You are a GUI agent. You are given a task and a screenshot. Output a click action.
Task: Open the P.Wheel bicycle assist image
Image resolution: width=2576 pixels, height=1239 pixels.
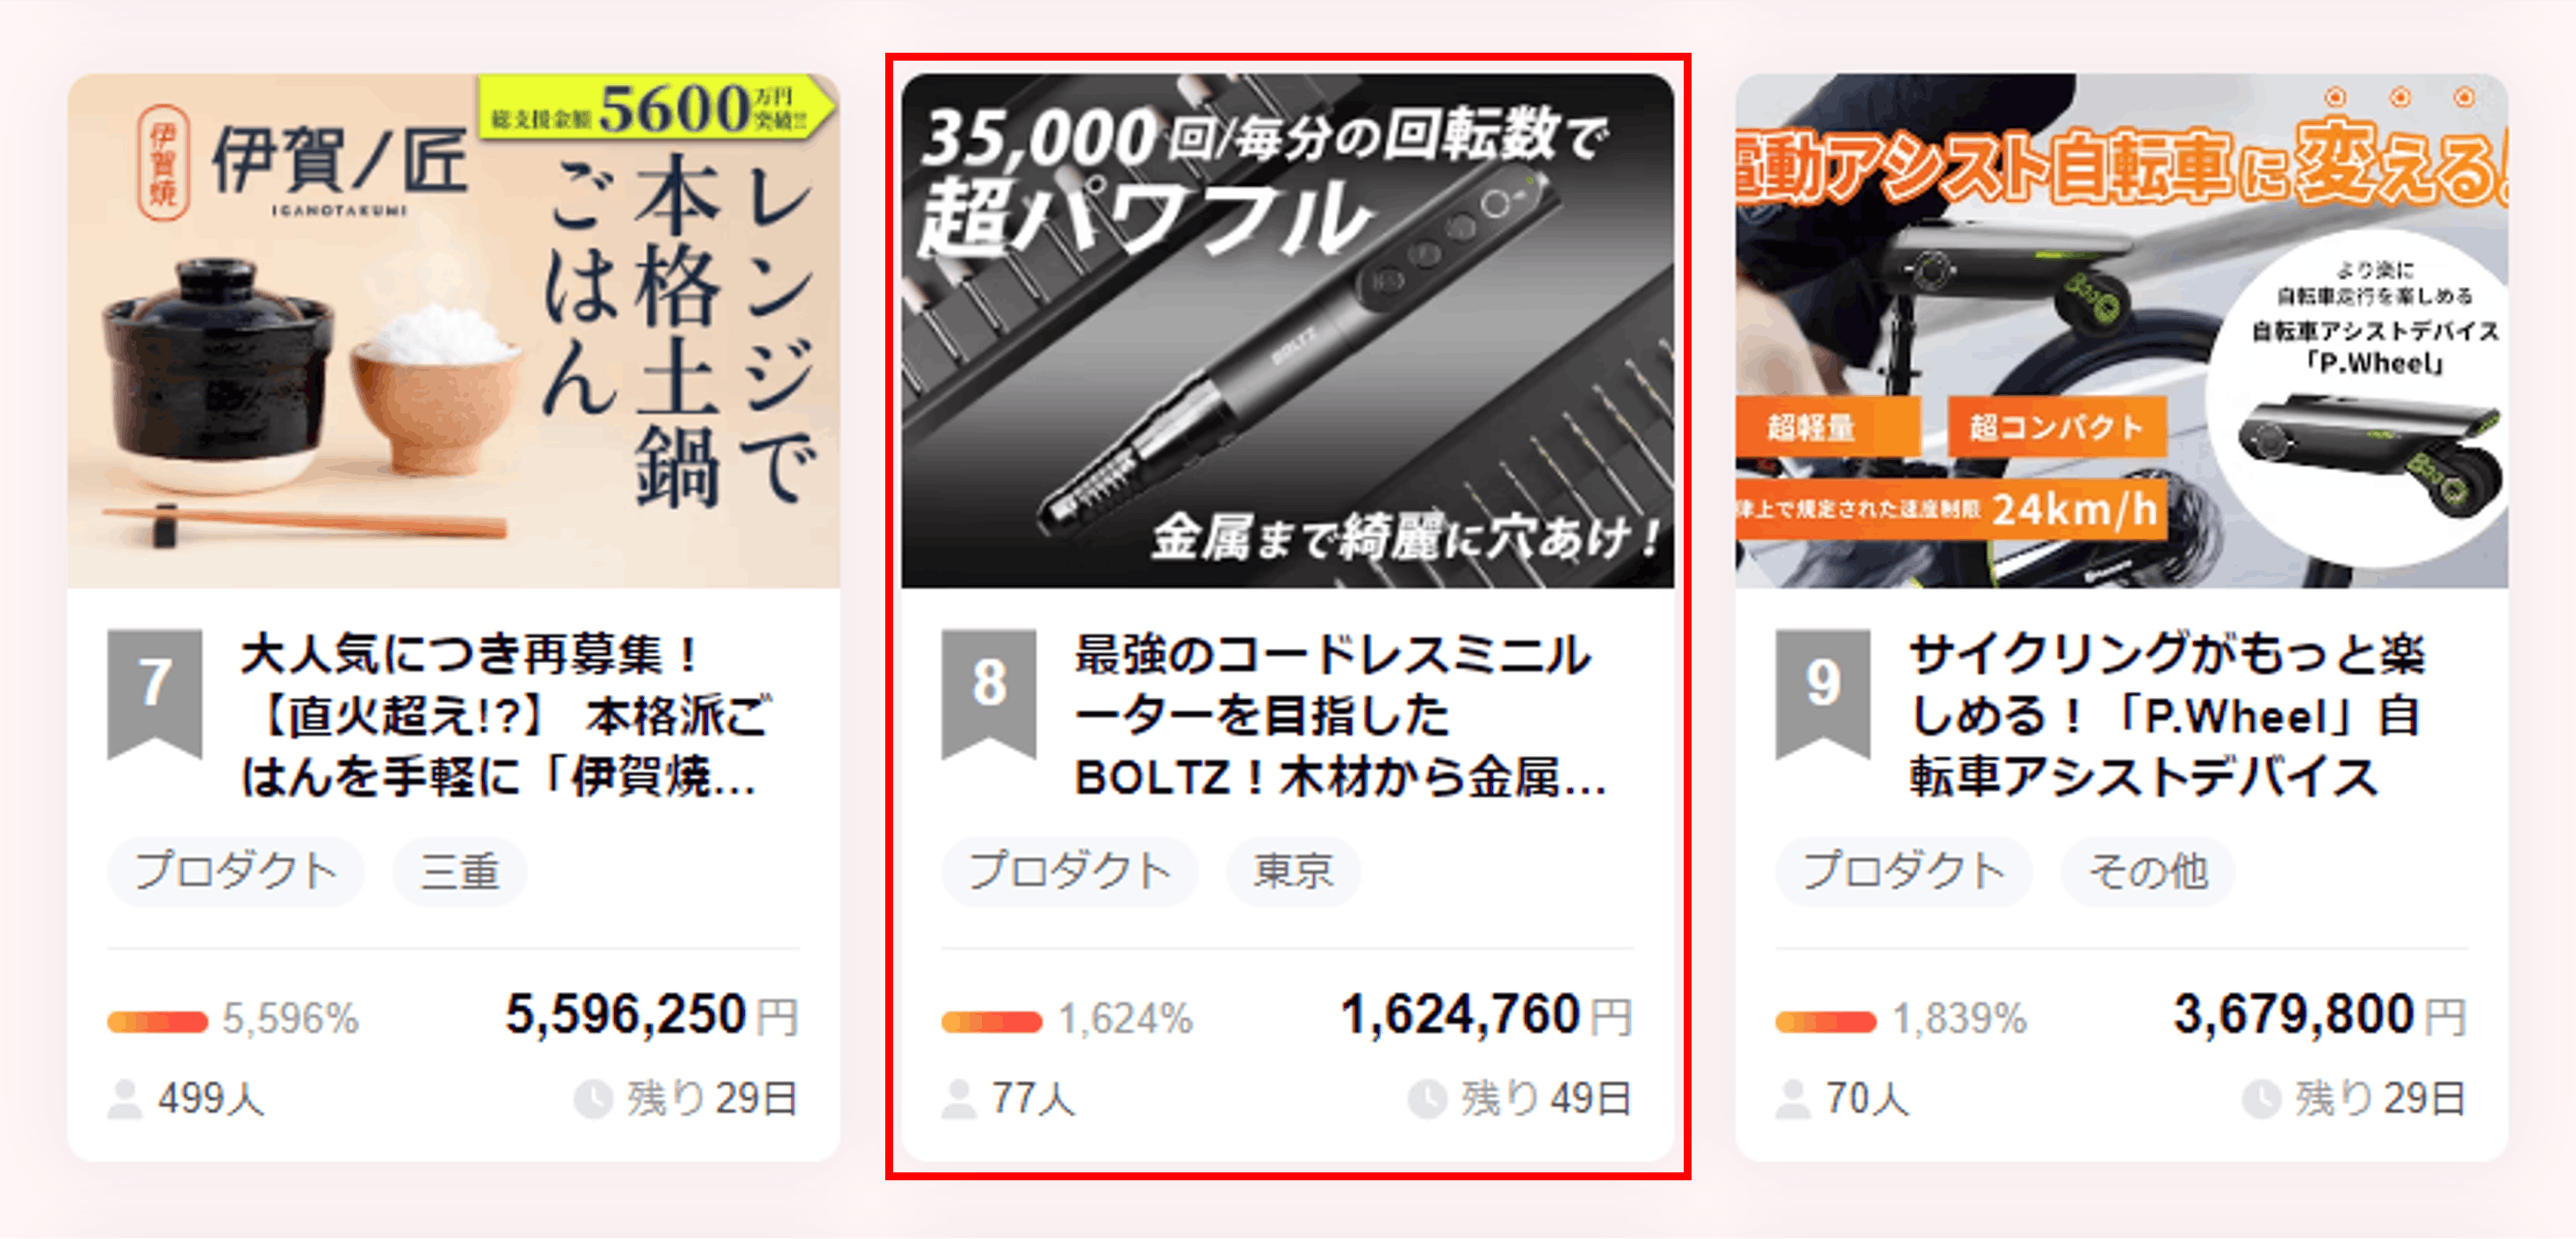click(x=2122, y=331)
